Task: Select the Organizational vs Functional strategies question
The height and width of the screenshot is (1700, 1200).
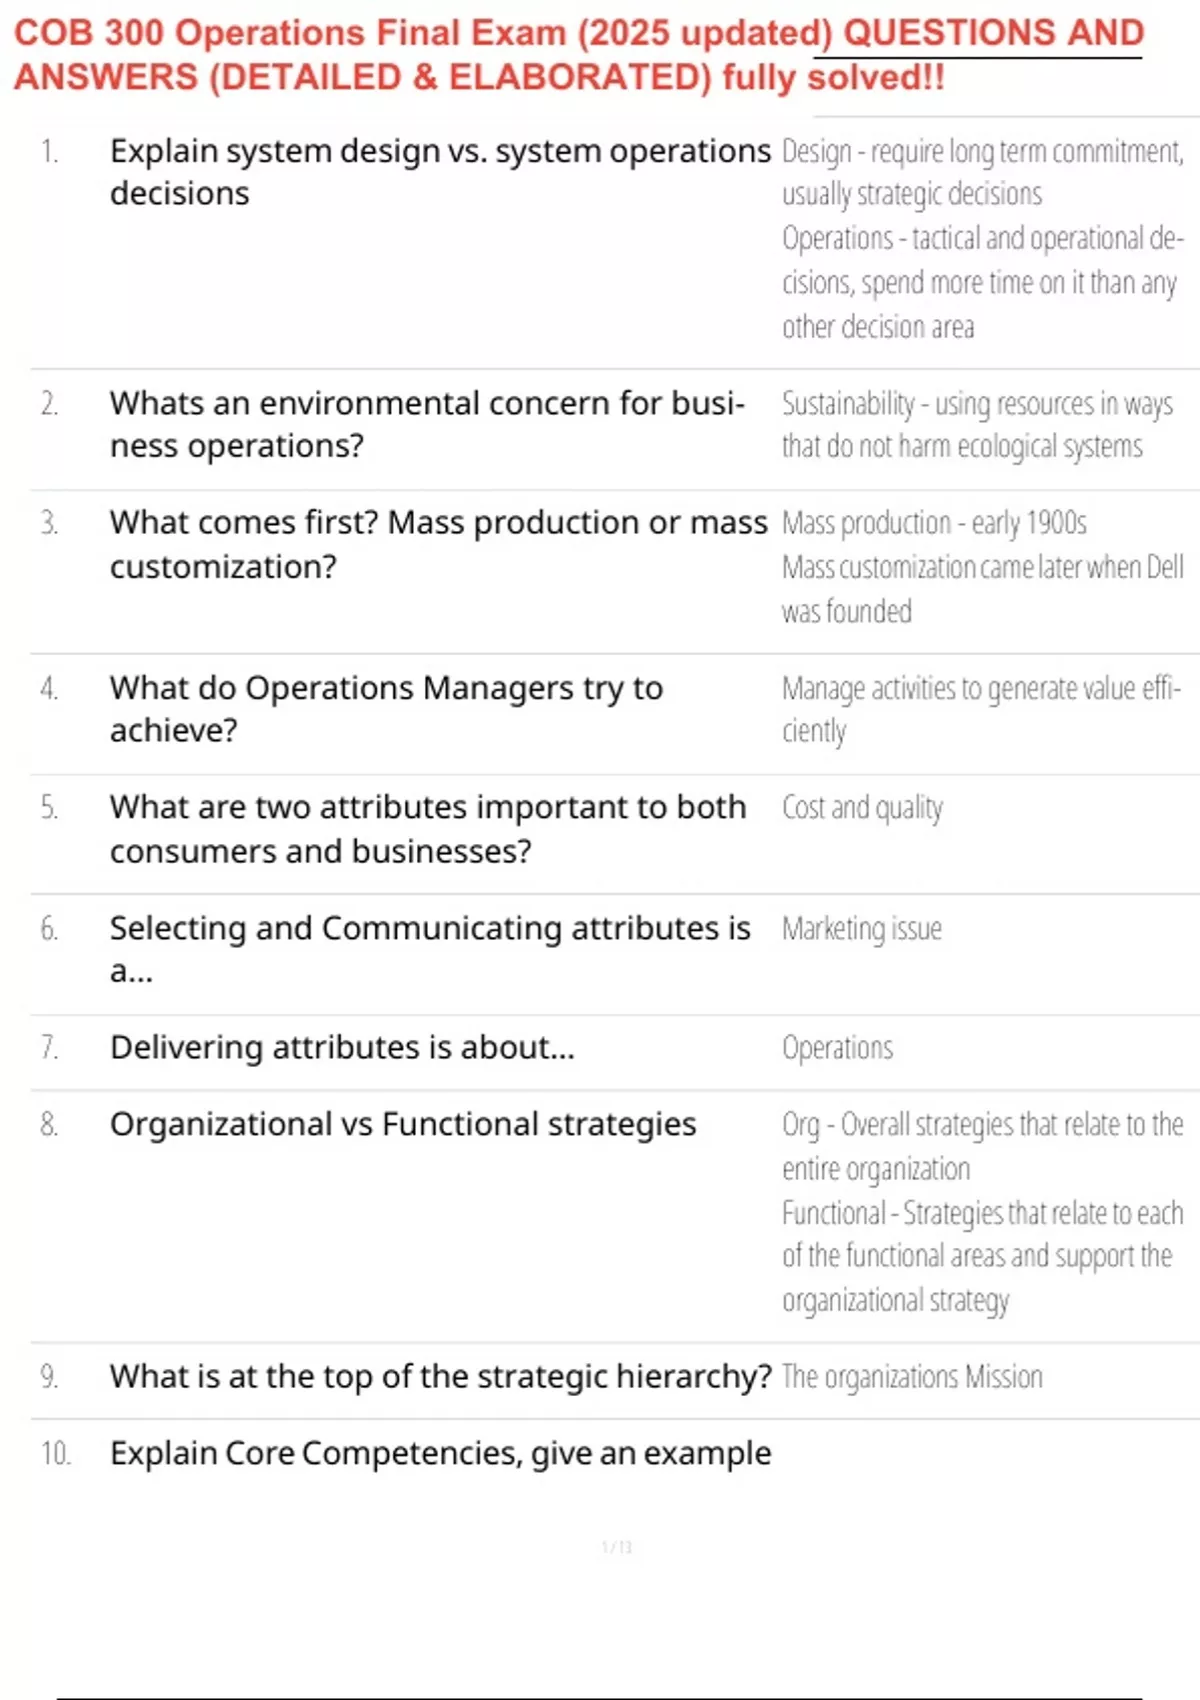Action: click(403, 1124)
